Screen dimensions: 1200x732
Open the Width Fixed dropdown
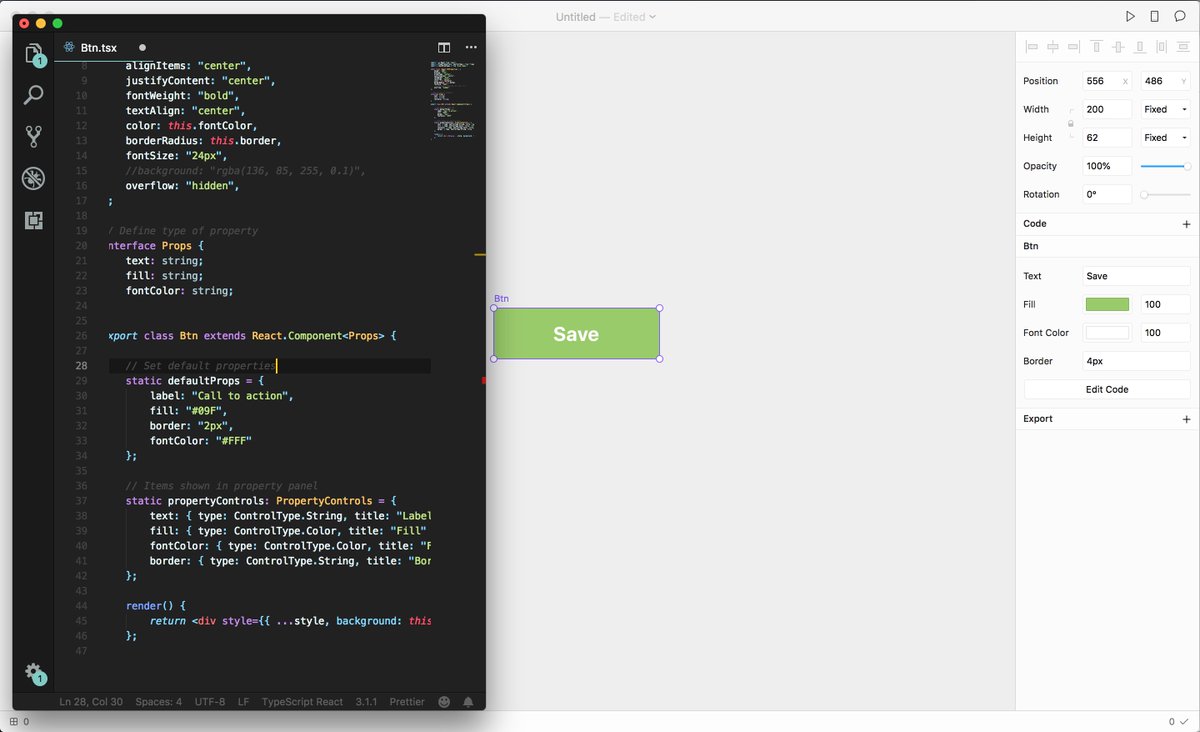[x=1166, y=109]
